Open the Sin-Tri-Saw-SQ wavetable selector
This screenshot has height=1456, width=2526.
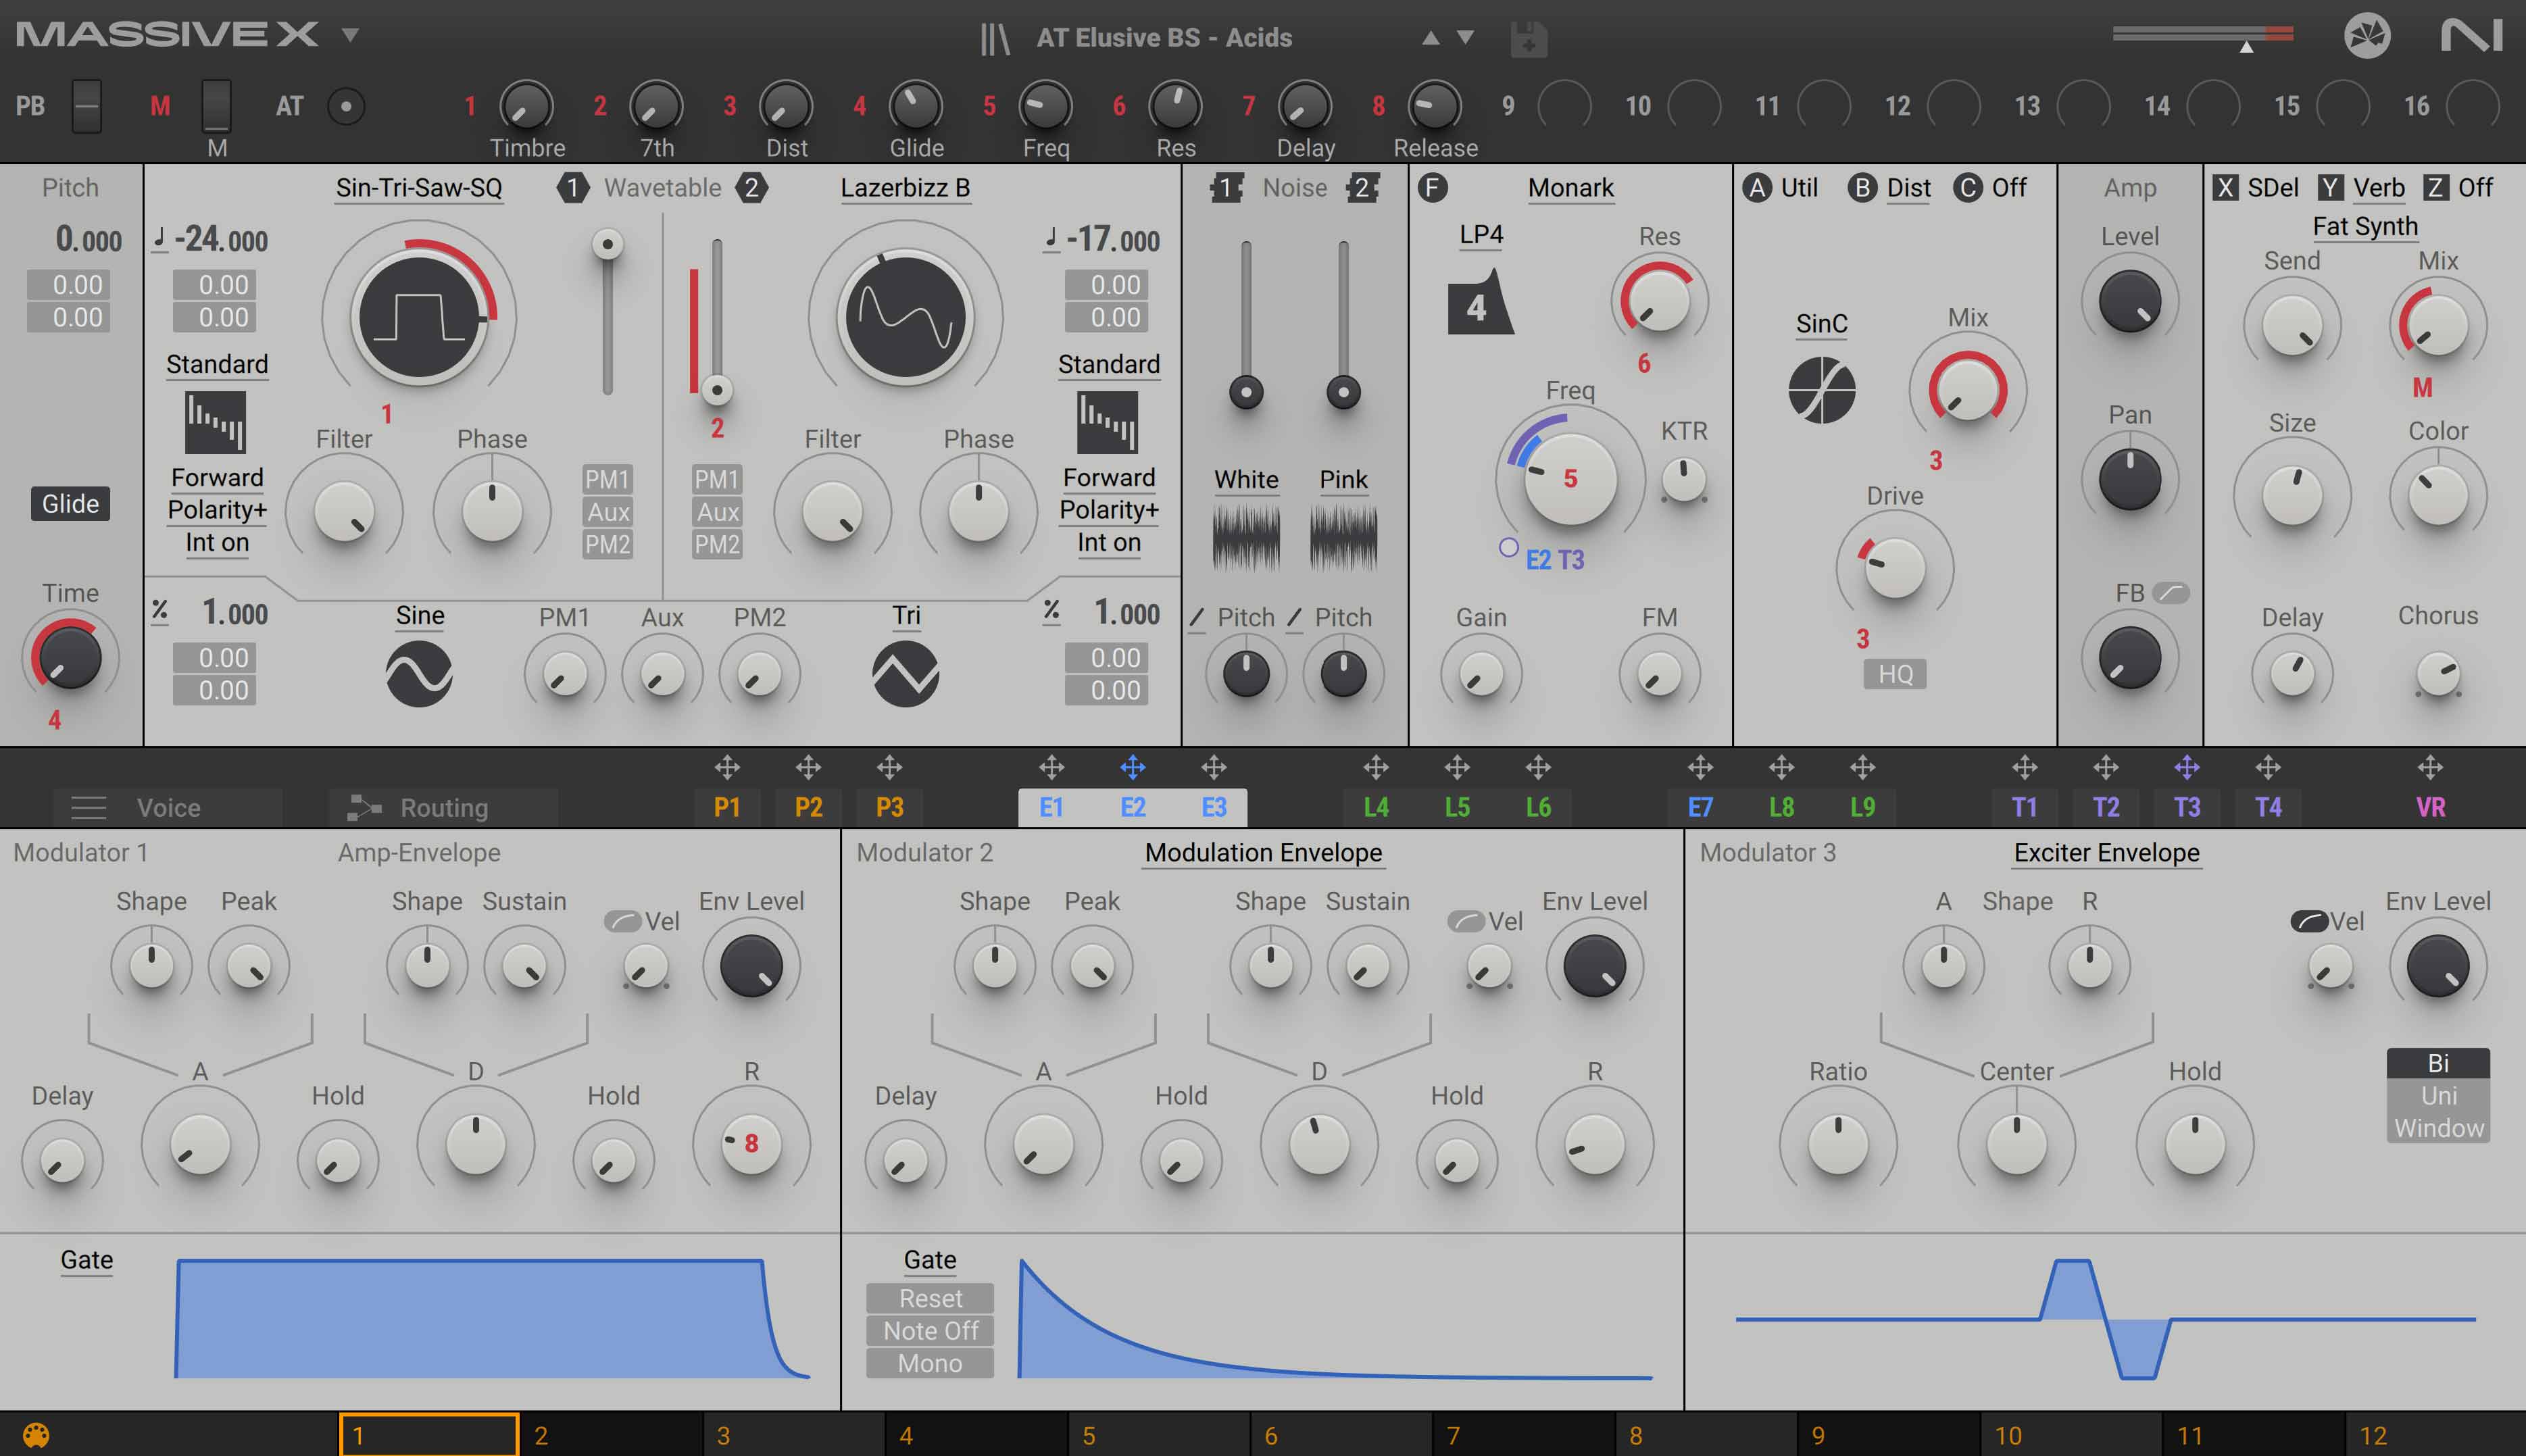coord(419,188)
